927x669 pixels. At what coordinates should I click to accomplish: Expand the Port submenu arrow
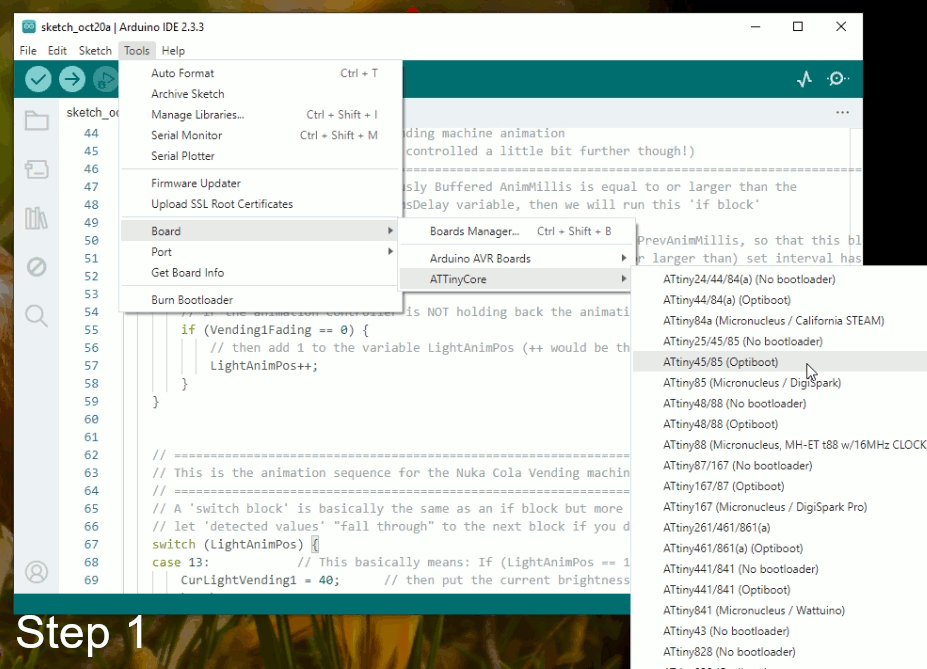pyautogui.click(x=390, y=252)
